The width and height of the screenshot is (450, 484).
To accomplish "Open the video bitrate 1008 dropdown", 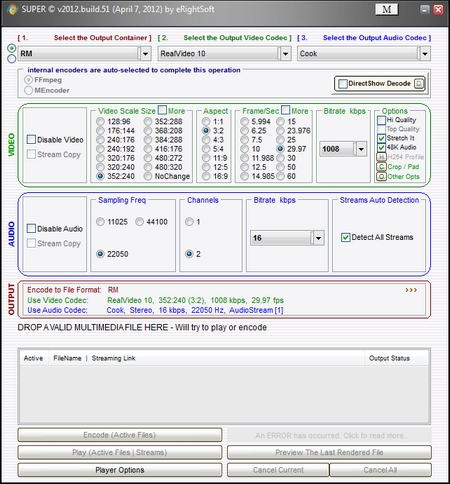I will click(361, 149).
